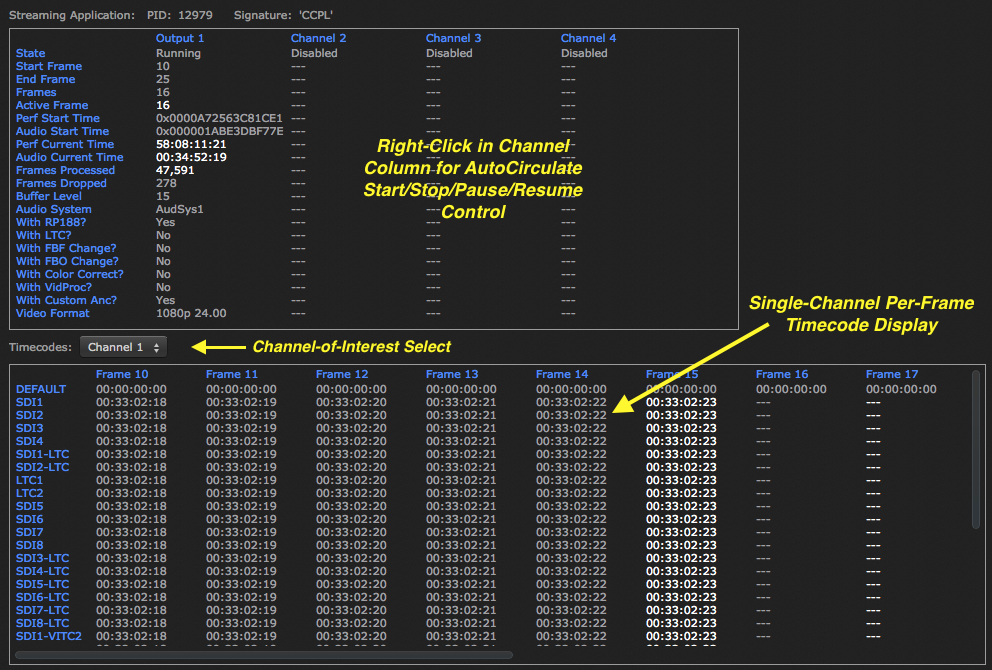This screenshot has height=670, width=992.
Task: Select the Frame 17 column header
Action: point(892,374)
